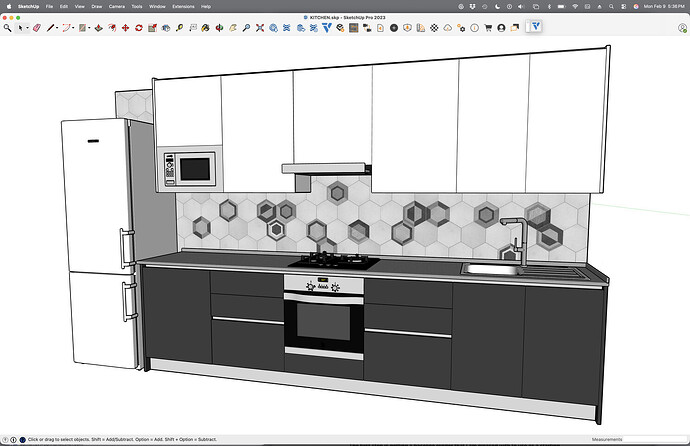690x446 pixels.
Task: Expand the Select tool dropdown arrow
Action: click(27, 28)
